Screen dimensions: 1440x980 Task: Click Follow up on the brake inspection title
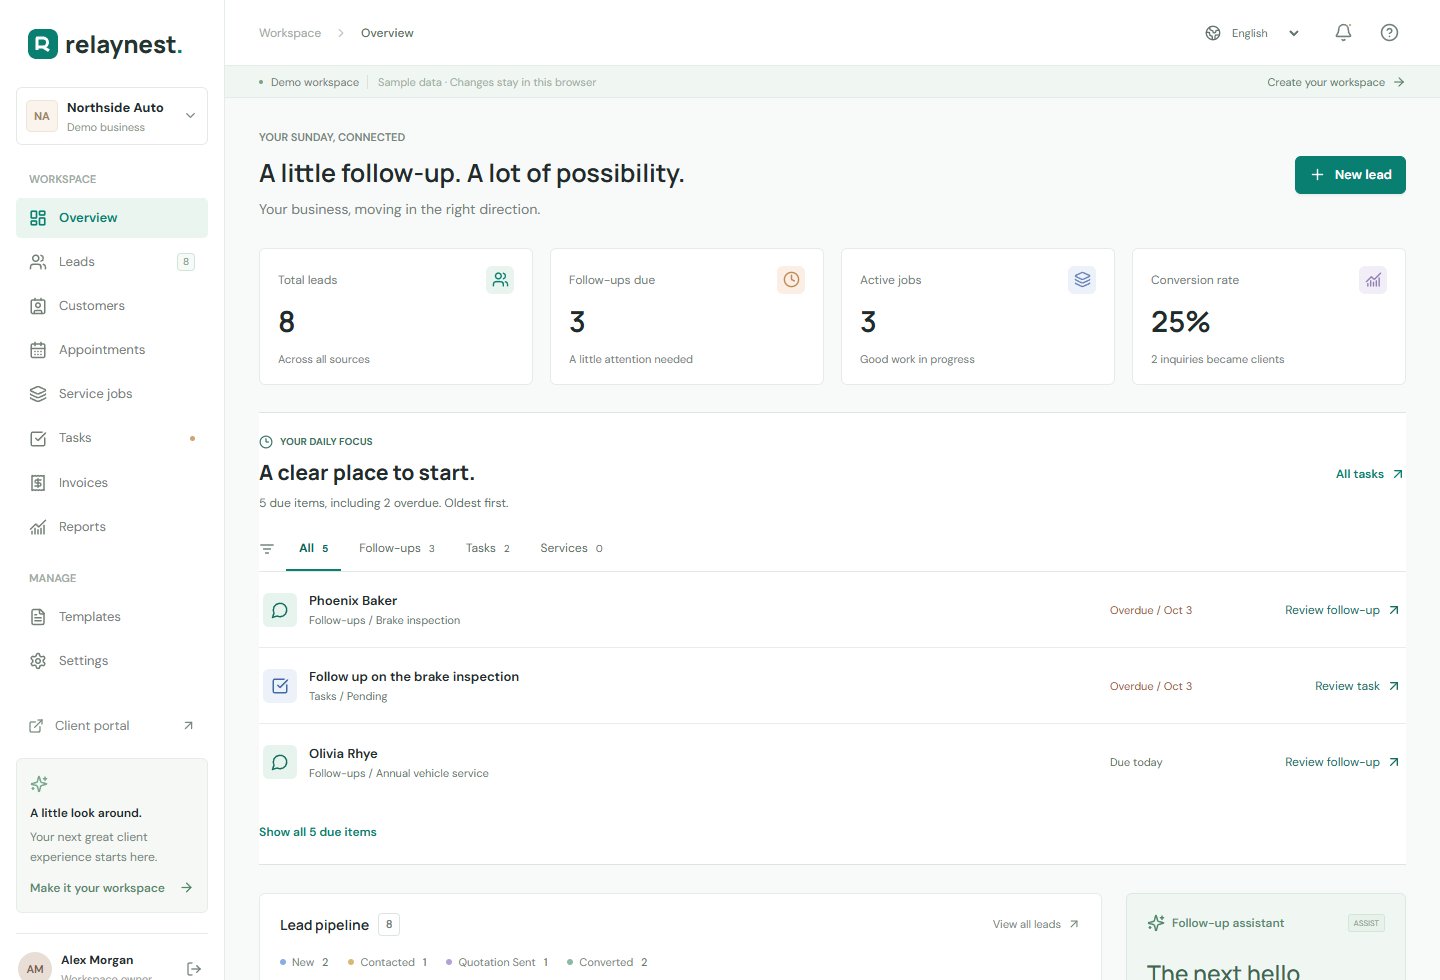(x=414, y=677)
